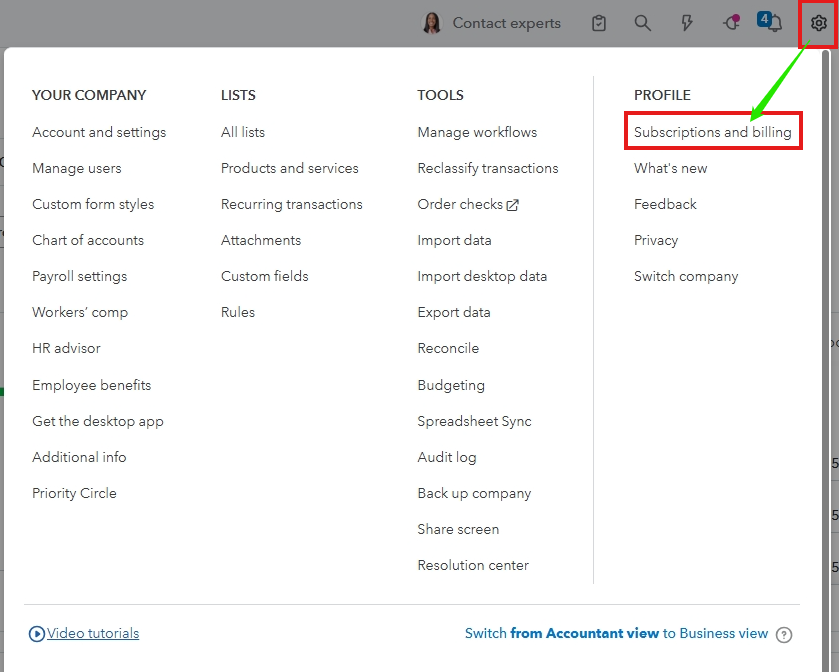Open the lightning bolt quick actions icon
The width and height of the screenshot is (839, 672).
pyautogui.click(x=687, y=23)
